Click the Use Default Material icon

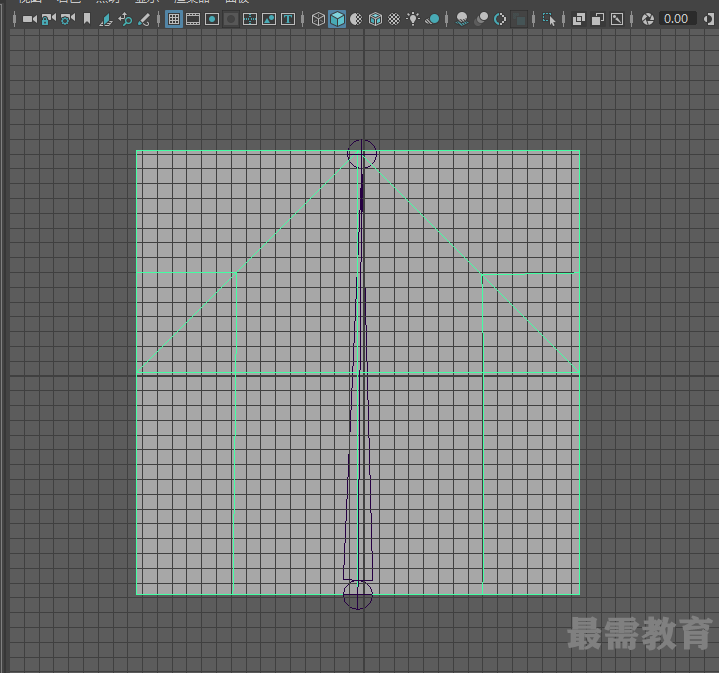tap(356, 19)
